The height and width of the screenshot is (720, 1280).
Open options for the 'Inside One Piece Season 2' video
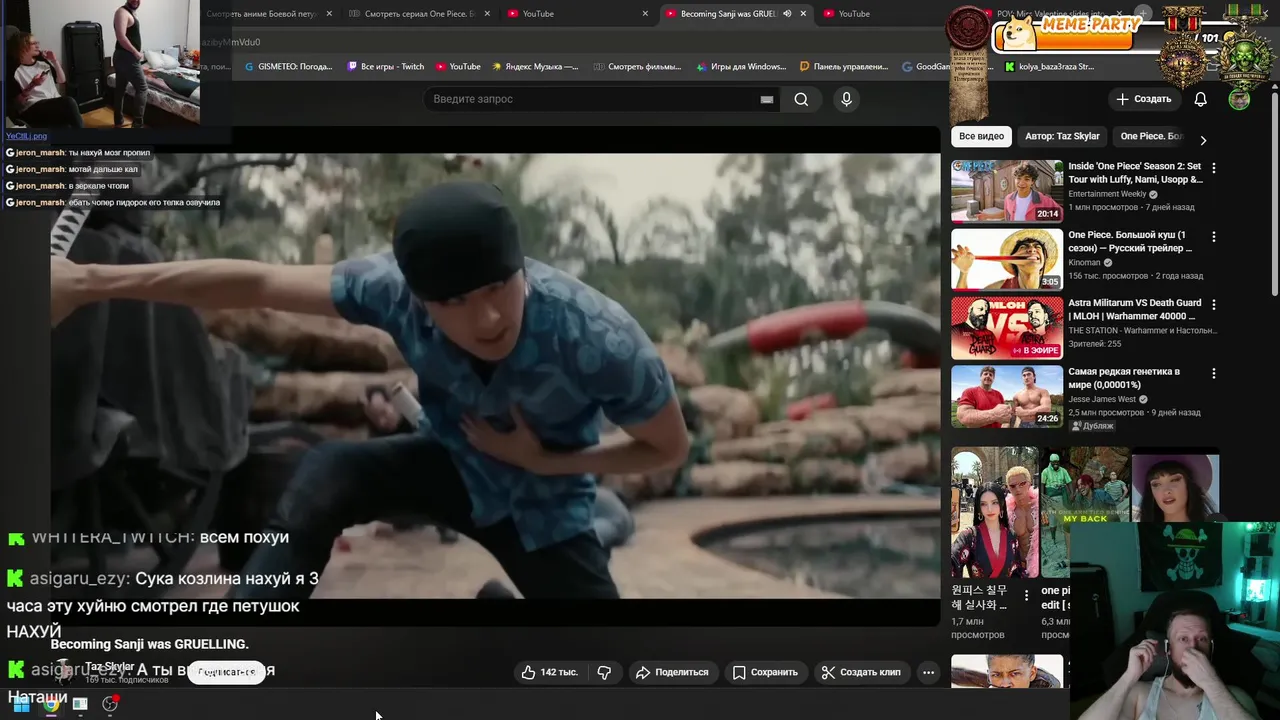click(x=1213, y=168)
